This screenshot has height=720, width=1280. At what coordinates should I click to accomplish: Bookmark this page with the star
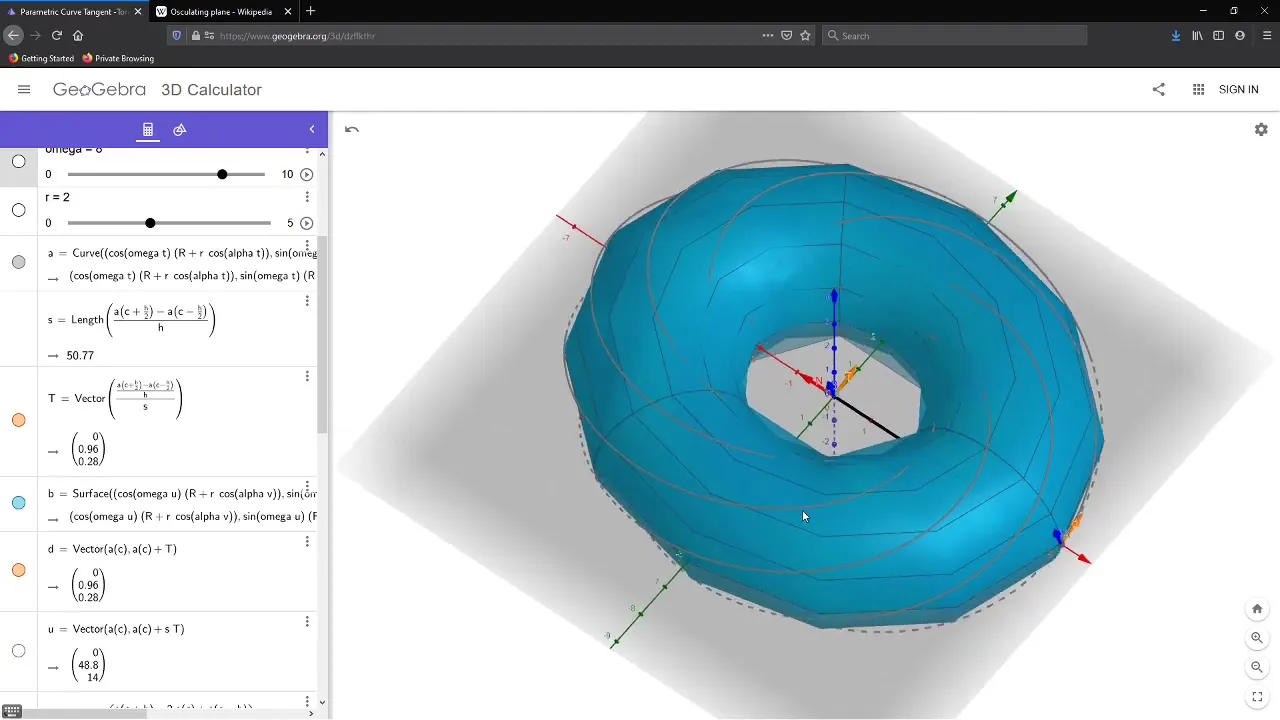pos(805,35)
